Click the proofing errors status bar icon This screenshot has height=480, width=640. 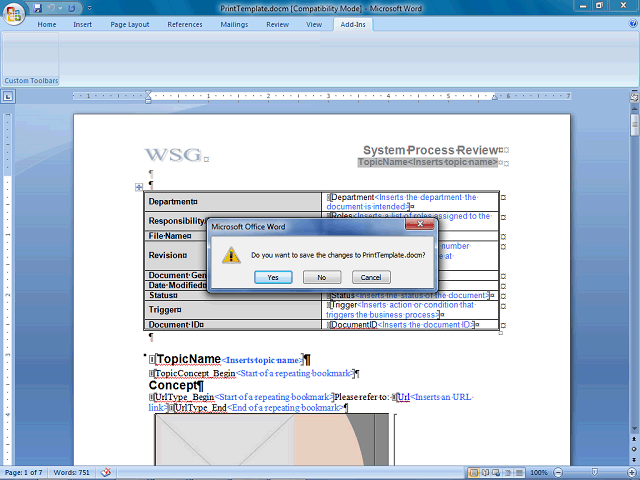tap(106, 473)
